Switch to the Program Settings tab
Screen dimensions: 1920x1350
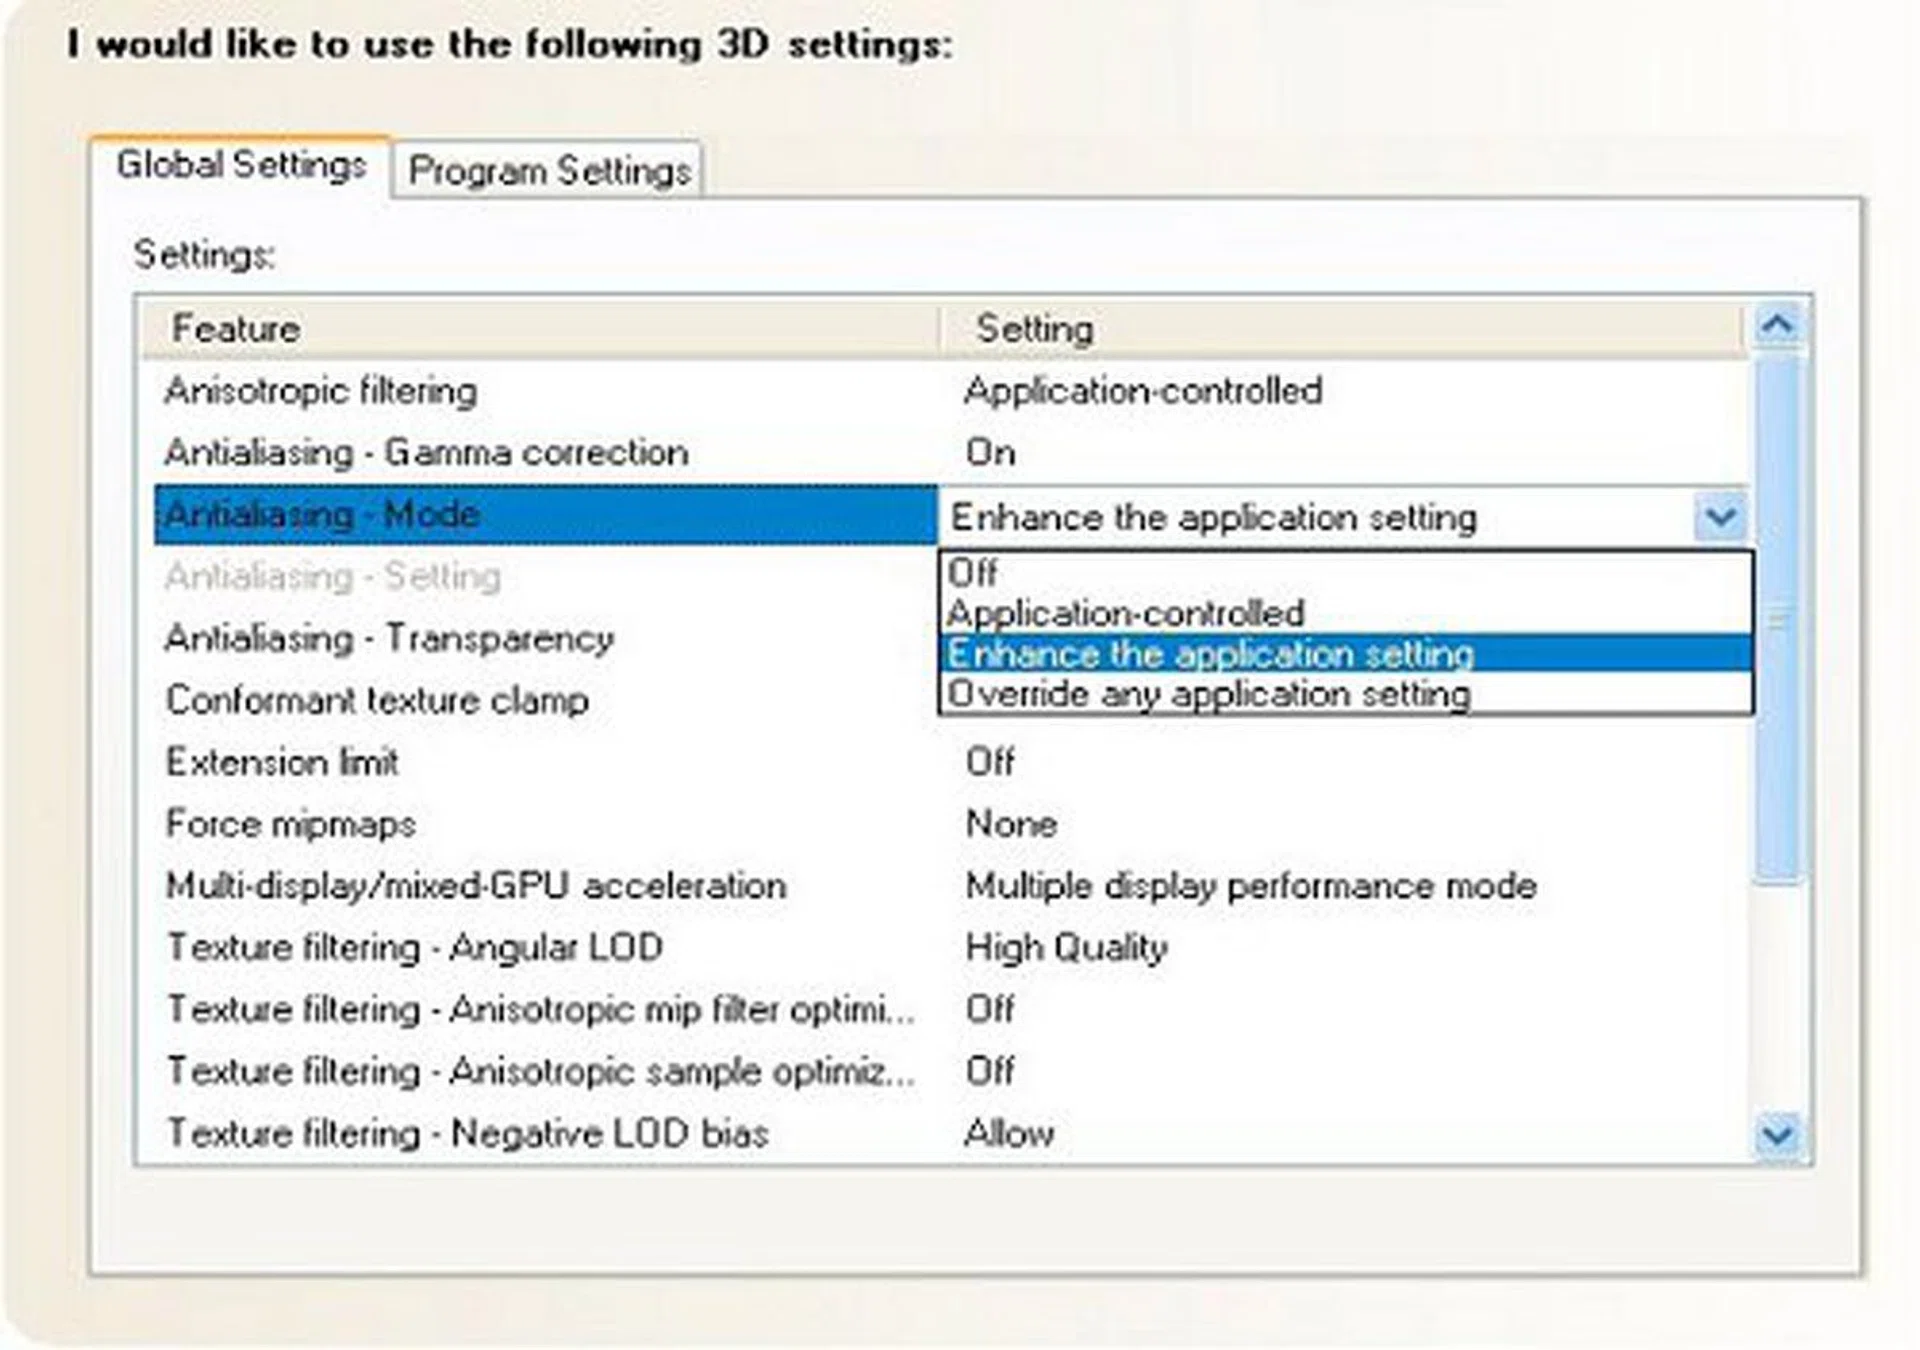[x=549, y=170]
